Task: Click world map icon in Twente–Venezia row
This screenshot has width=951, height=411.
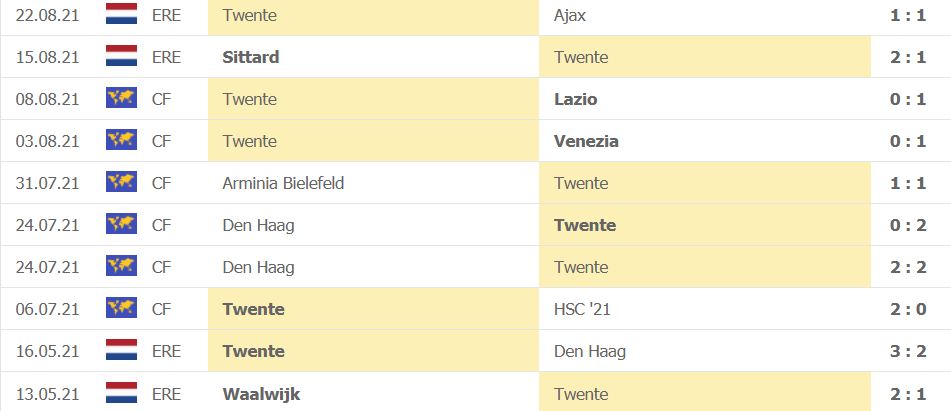Action: tap(121, 141)
